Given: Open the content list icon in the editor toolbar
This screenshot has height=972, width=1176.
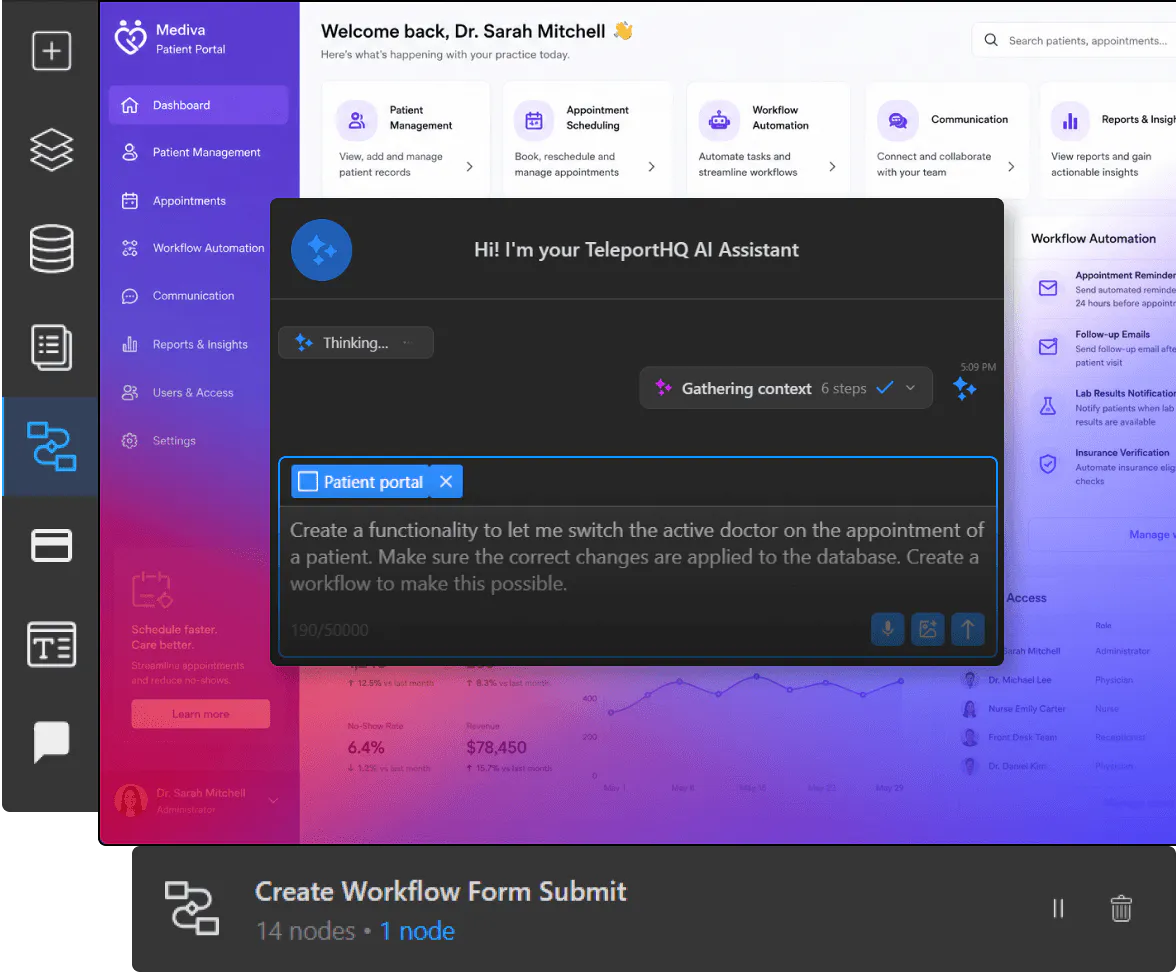Looking at the screenshot, I should (x=51, y=347).
